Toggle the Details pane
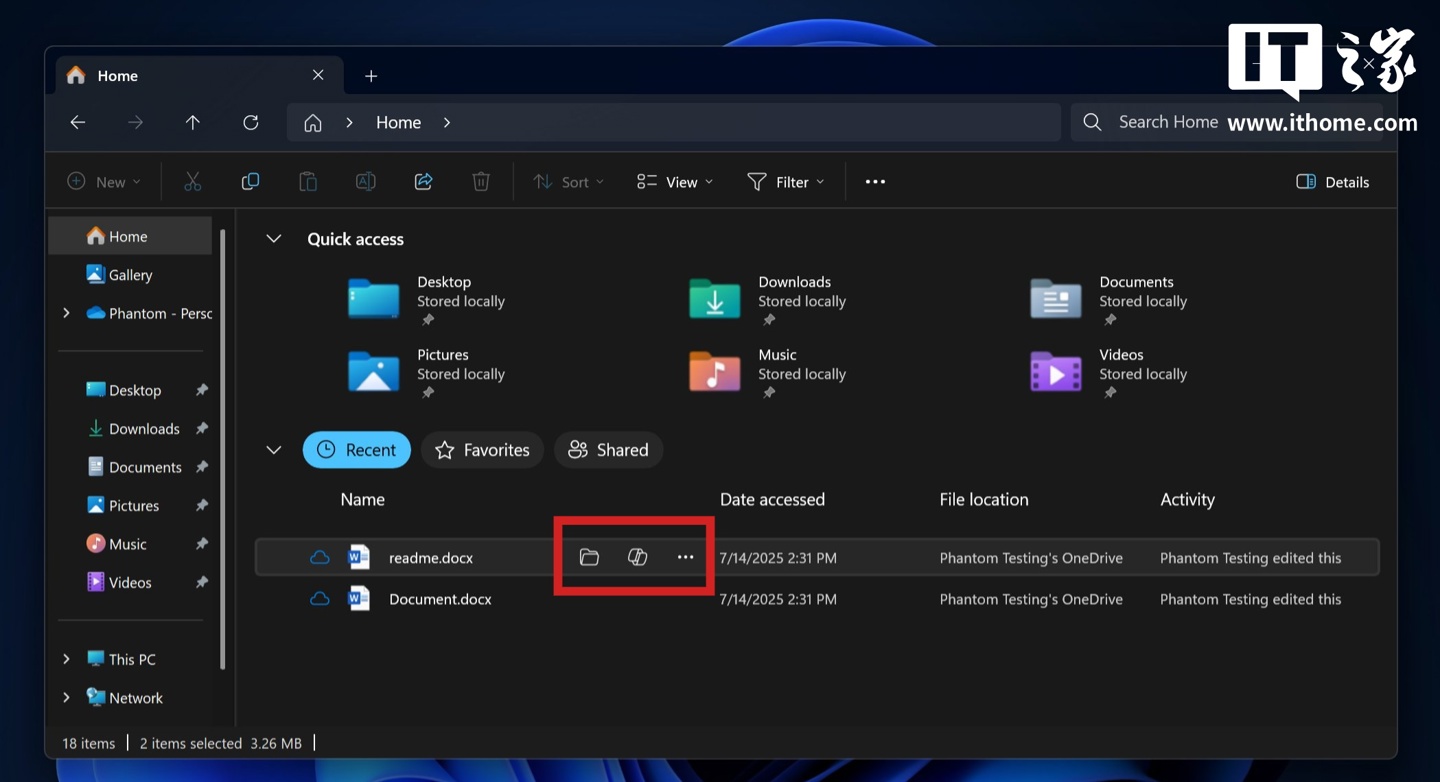Screen dimensions: 1440x782 pyautogui.click(x=1332, y=182)
